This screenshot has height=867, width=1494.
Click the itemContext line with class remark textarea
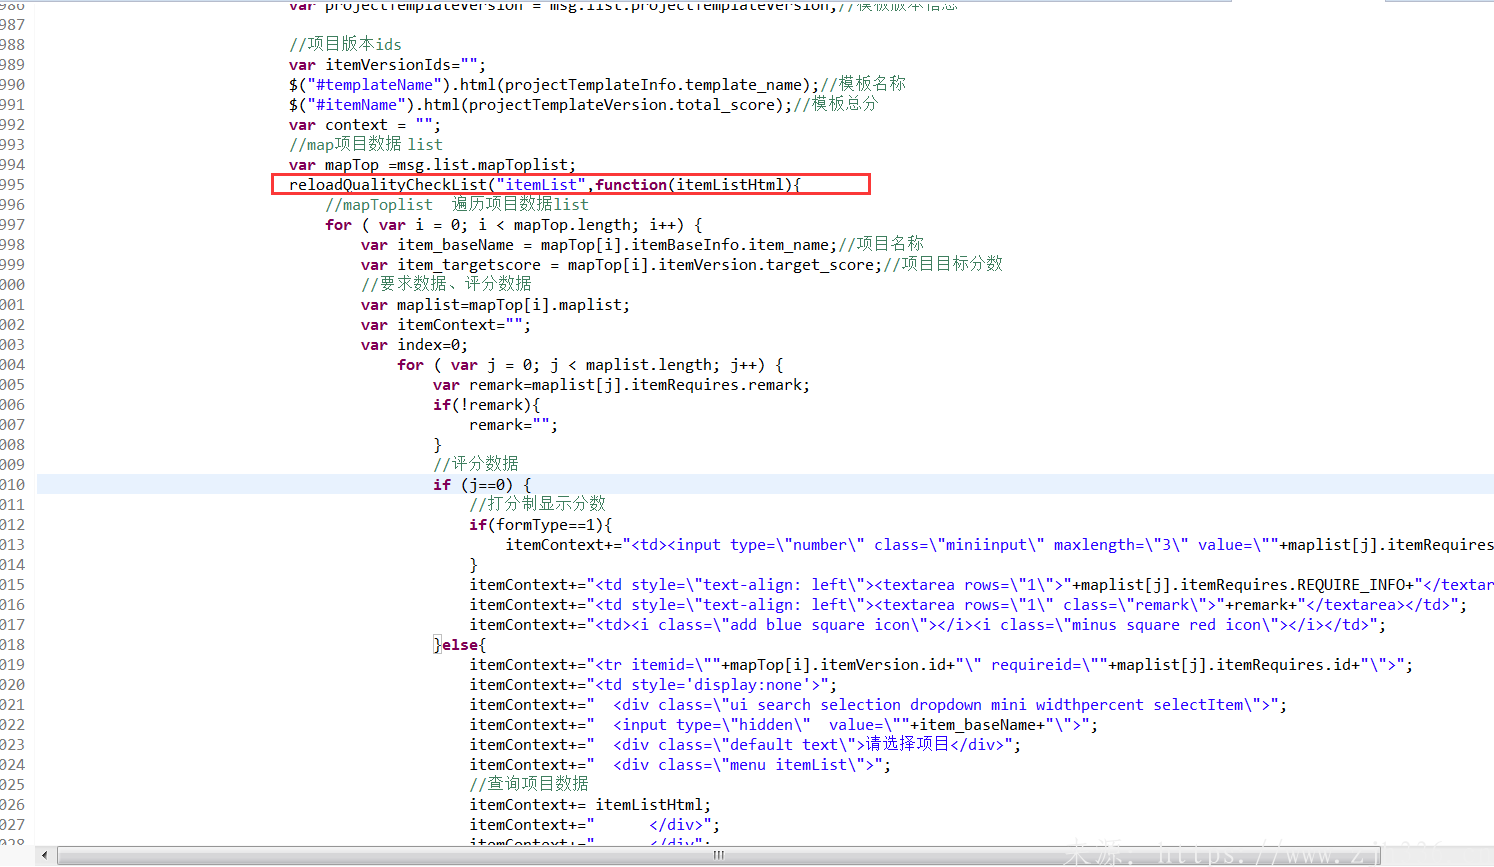tap(968, 604)
